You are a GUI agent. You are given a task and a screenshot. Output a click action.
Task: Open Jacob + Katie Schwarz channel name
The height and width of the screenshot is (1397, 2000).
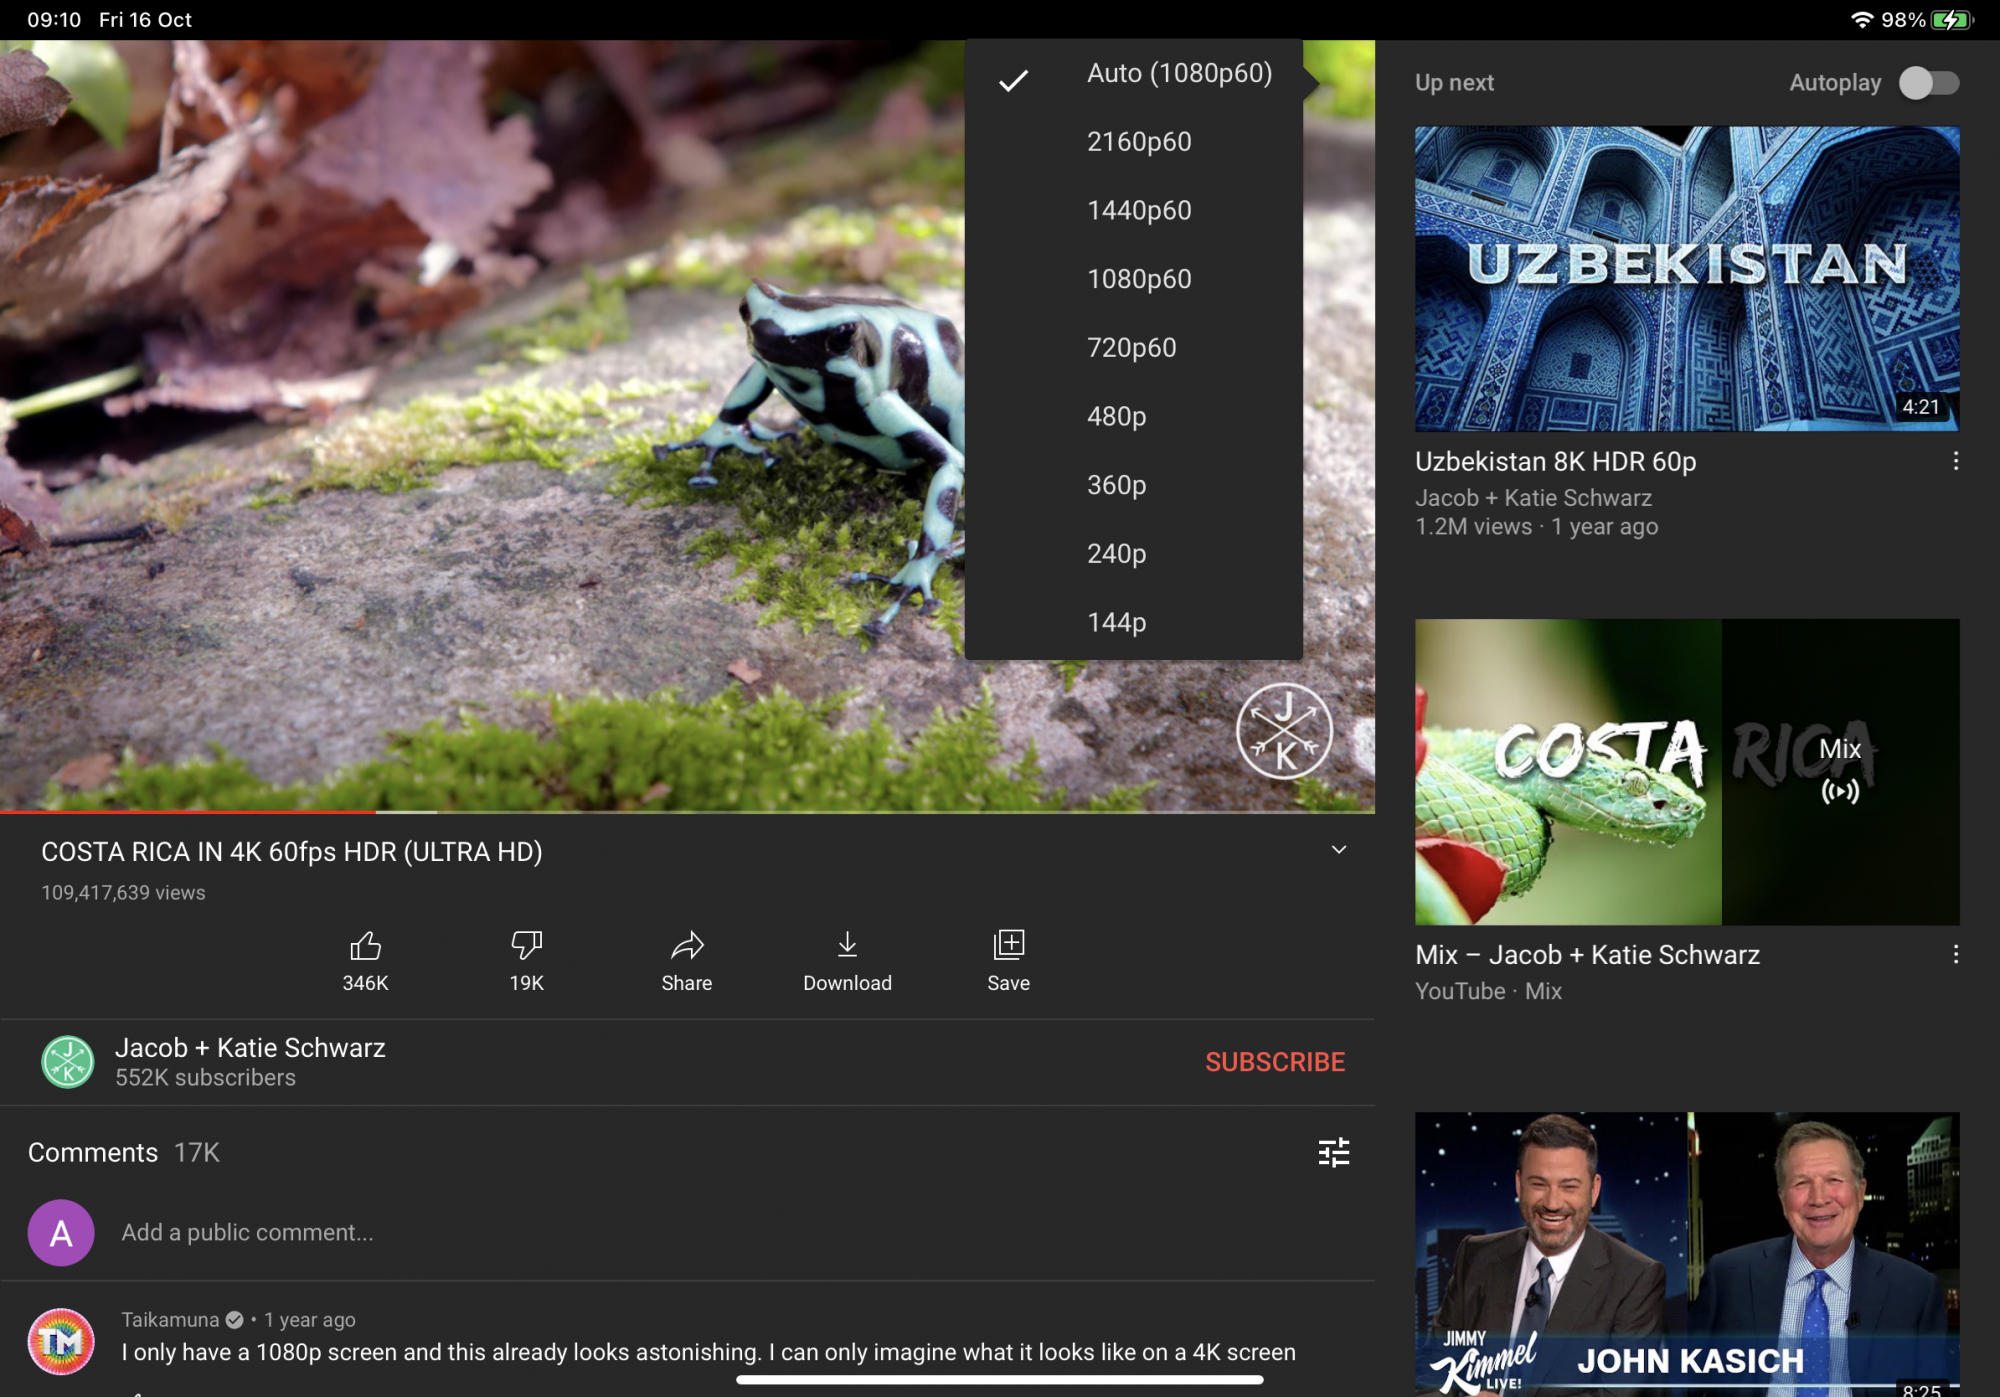[x=250, y=1048]
